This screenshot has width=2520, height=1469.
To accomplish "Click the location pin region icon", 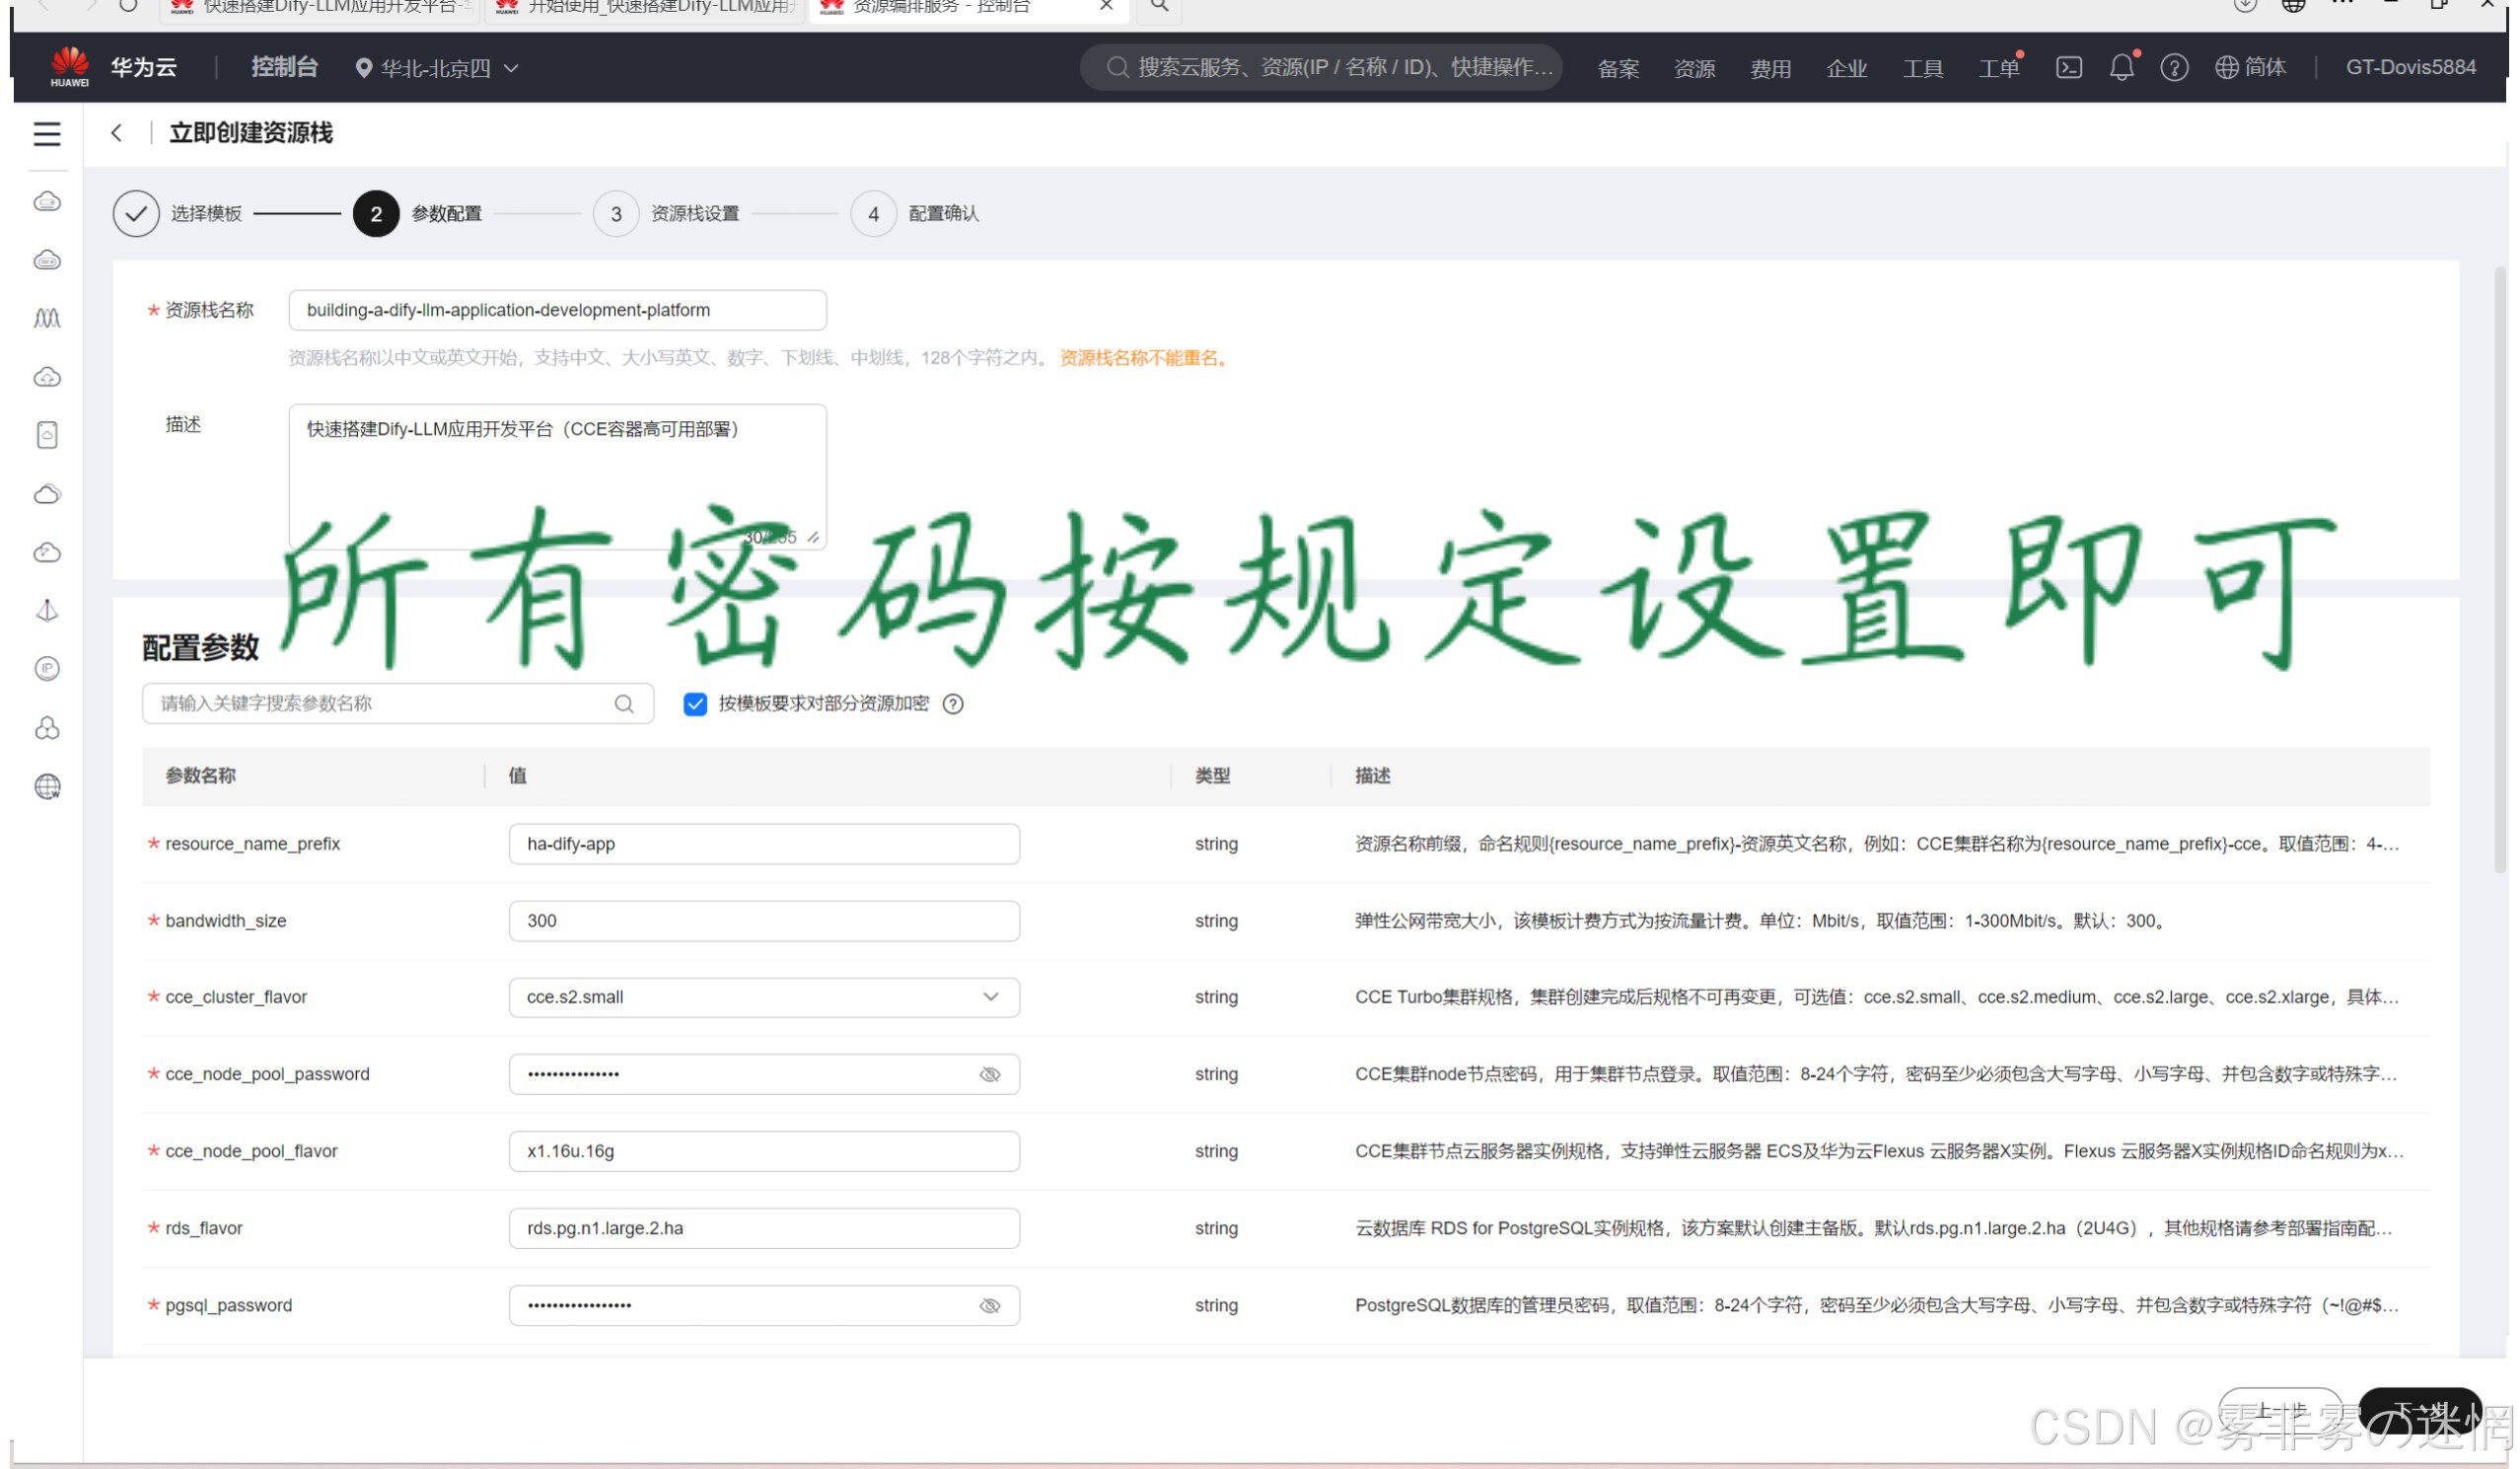I will [x=364, y=68].
